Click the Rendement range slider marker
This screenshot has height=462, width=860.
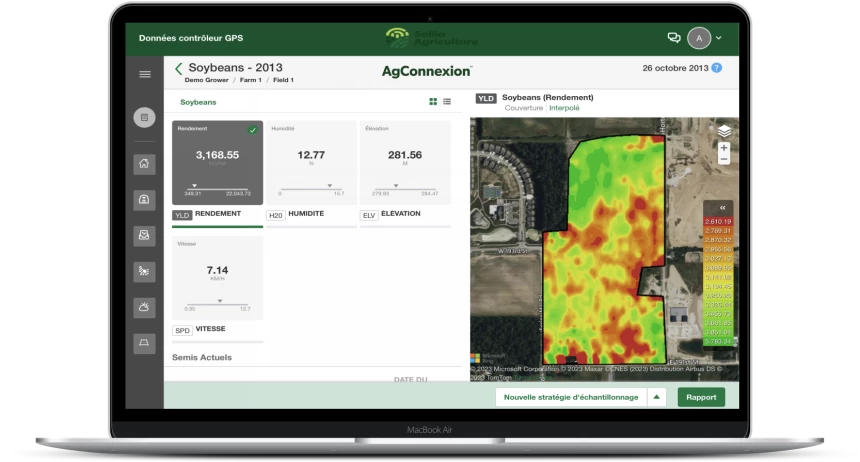194,185
